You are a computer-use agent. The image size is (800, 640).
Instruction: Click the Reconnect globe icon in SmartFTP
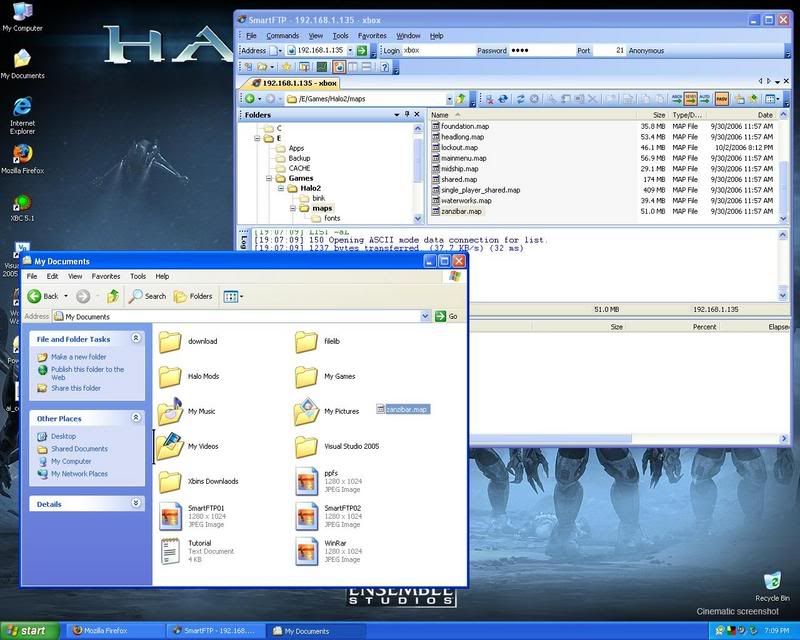coord(503,99)
